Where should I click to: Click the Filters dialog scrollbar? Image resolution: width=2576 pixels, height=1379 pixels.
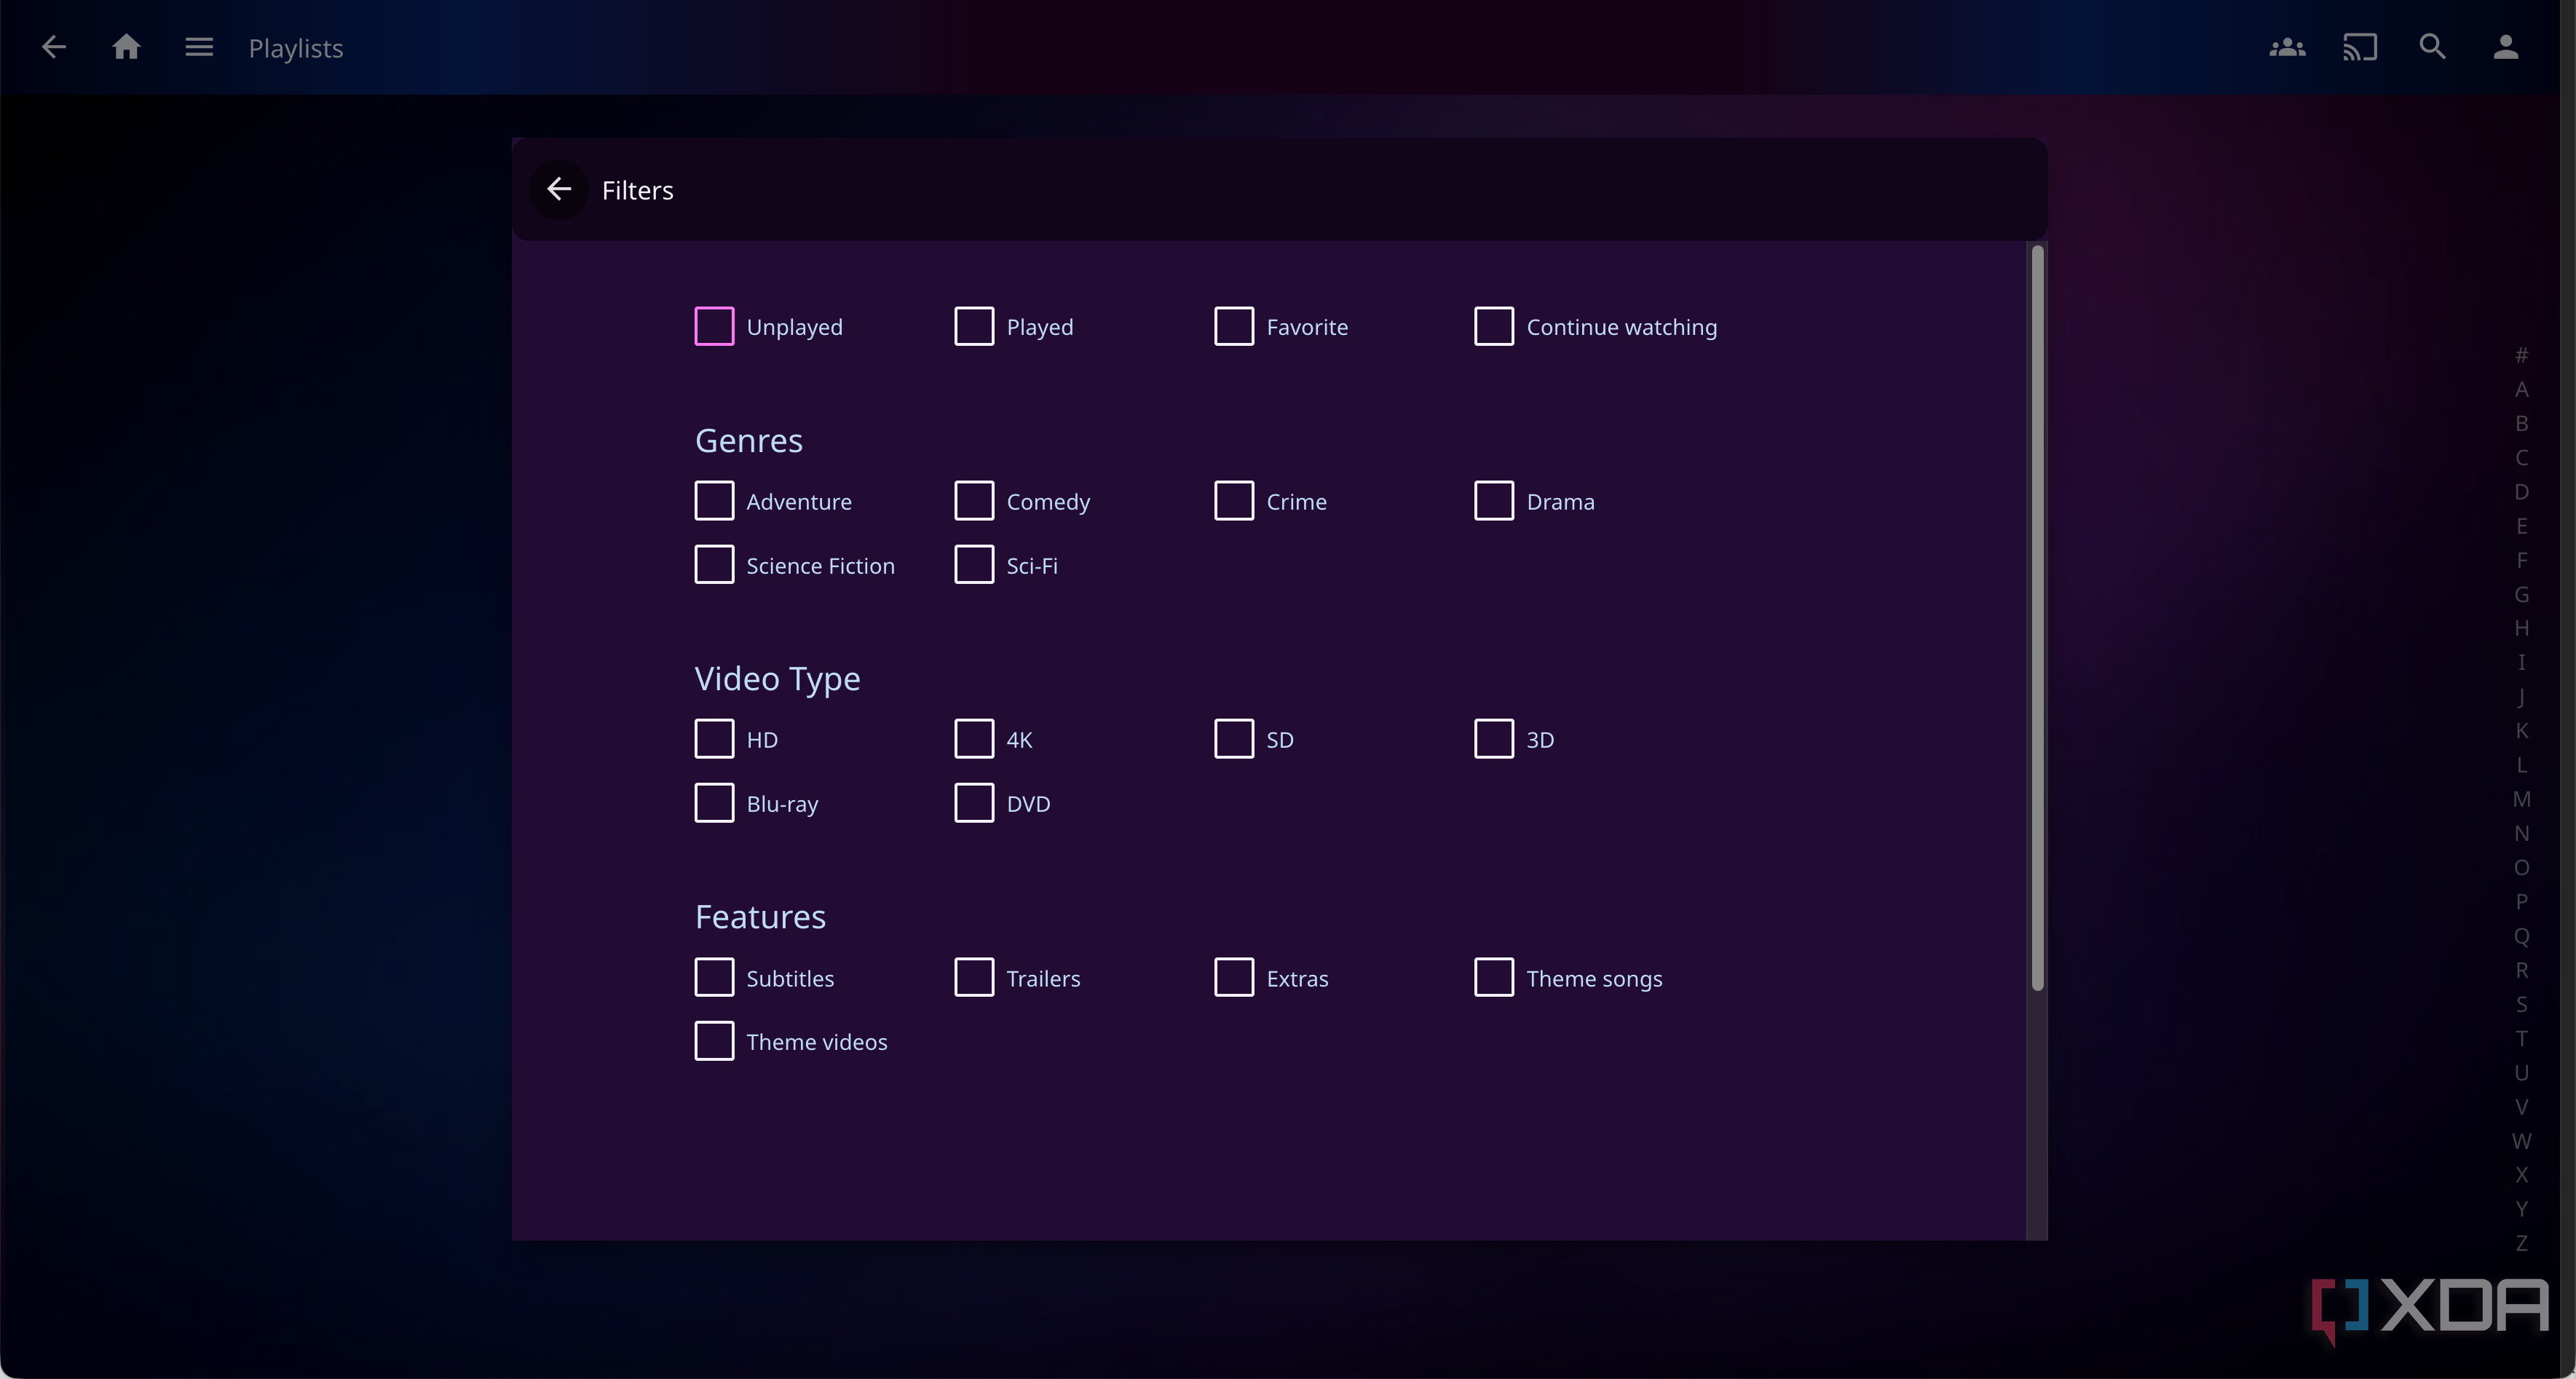pyautogui.click(x=2037, y=618)
